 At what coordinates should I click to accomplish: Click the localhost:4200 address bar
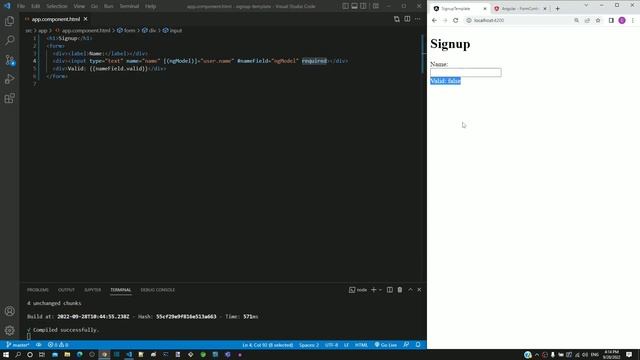point(518,20)
